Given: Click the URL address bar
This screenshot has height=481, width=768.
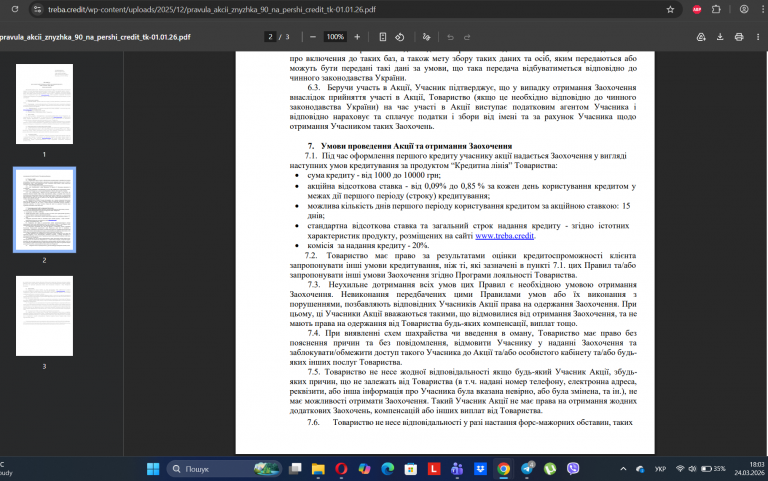Looking at the screenshot, I should tap(353, 9).
